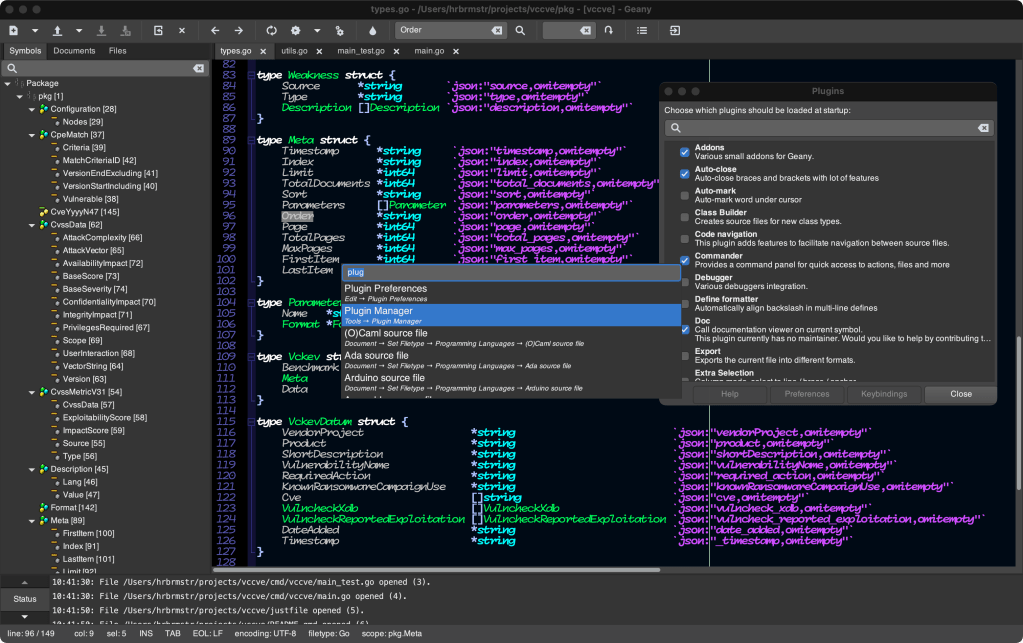This screenshot has height=643, width=1023.
Task: Enable the Class Builder plugin checkbox
Action: click(x=685, y=217)
